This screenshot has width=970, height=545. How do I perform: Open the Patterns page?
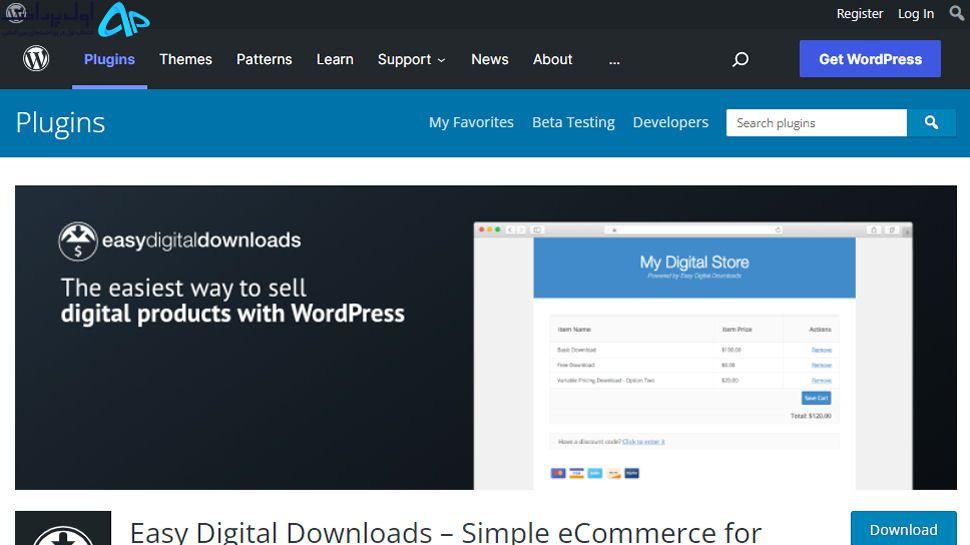coord(264,59)
